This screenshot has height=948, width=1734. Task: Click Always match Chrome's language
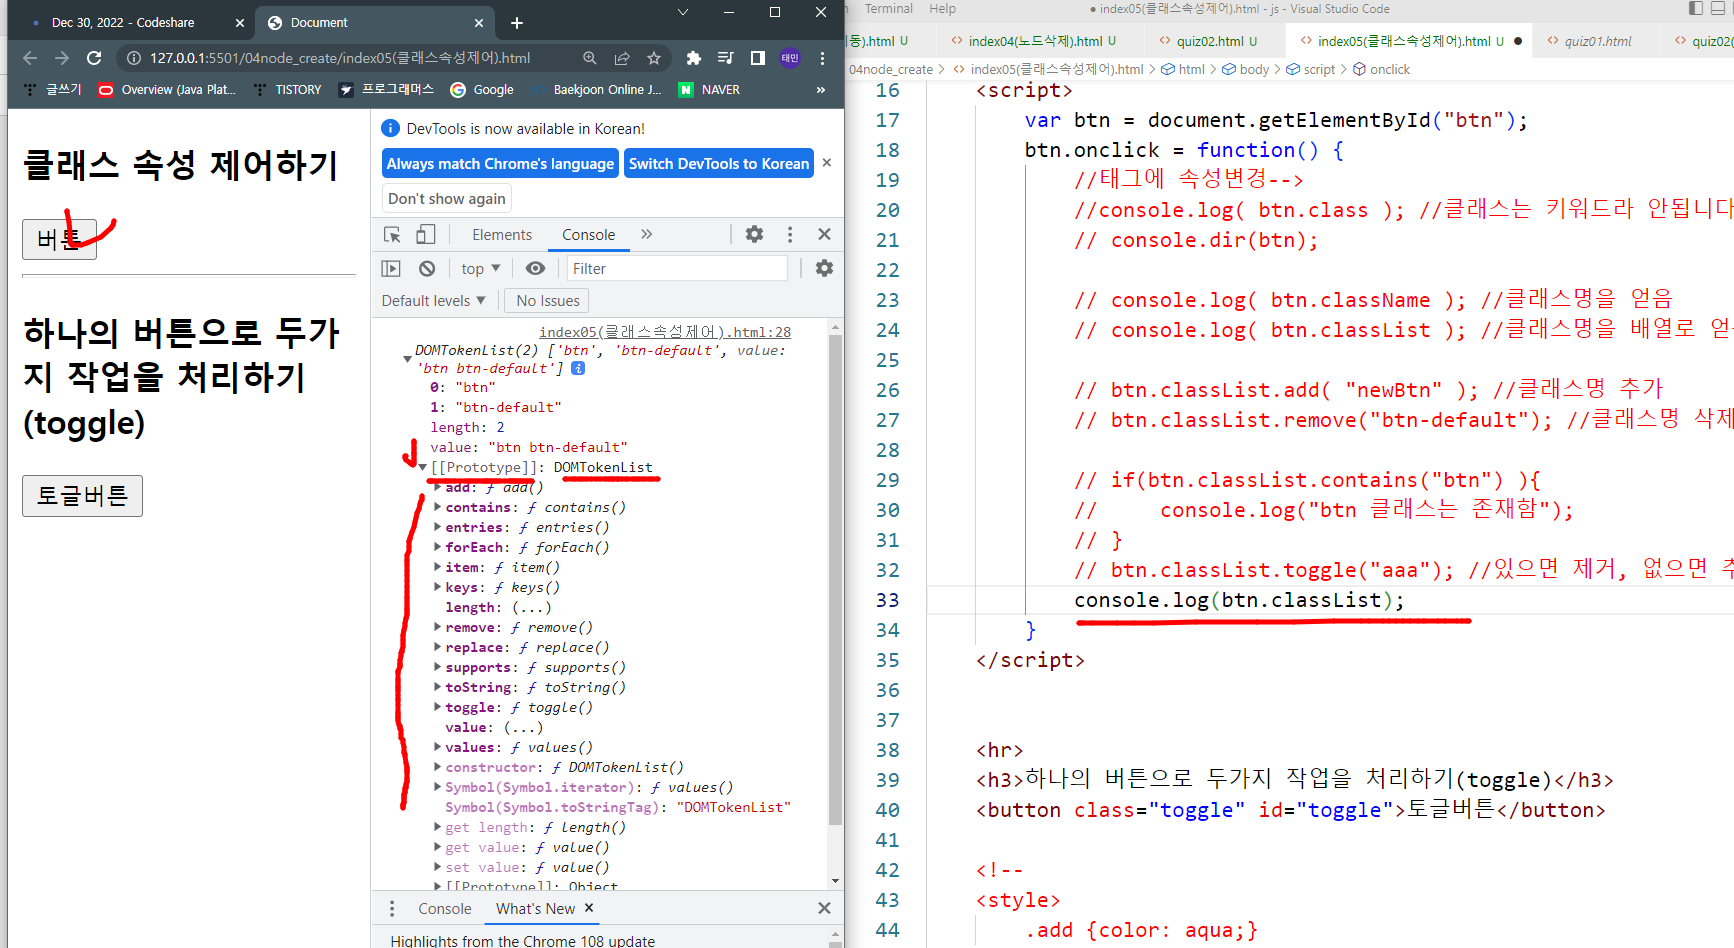tap(500, 164)
